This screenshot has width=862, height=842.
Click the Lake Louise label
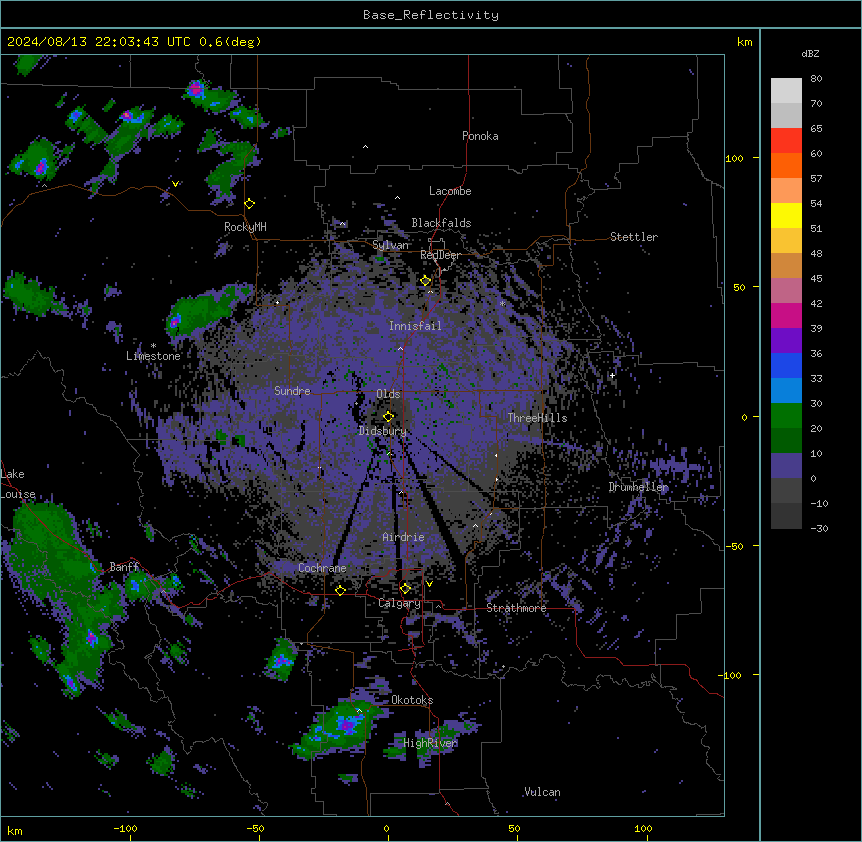click(18, 484)
